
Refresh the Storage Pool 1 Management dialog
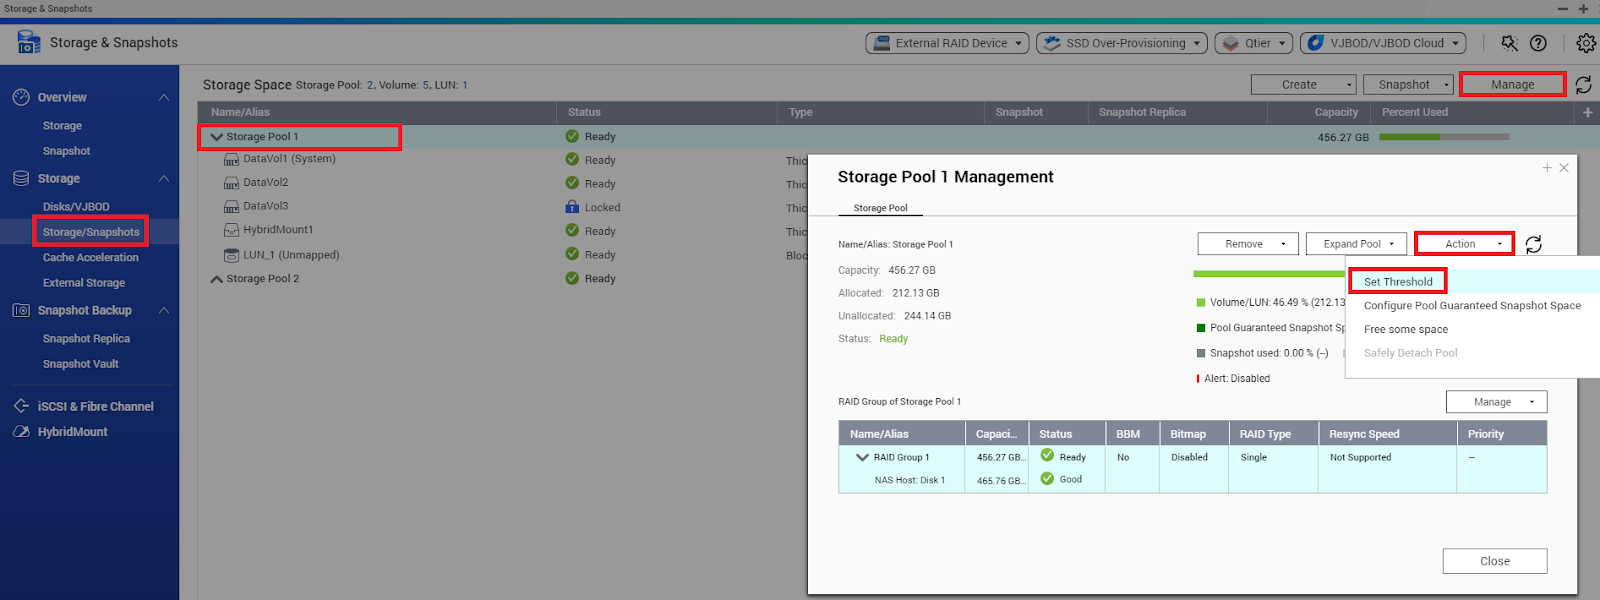coord(1533,244)
